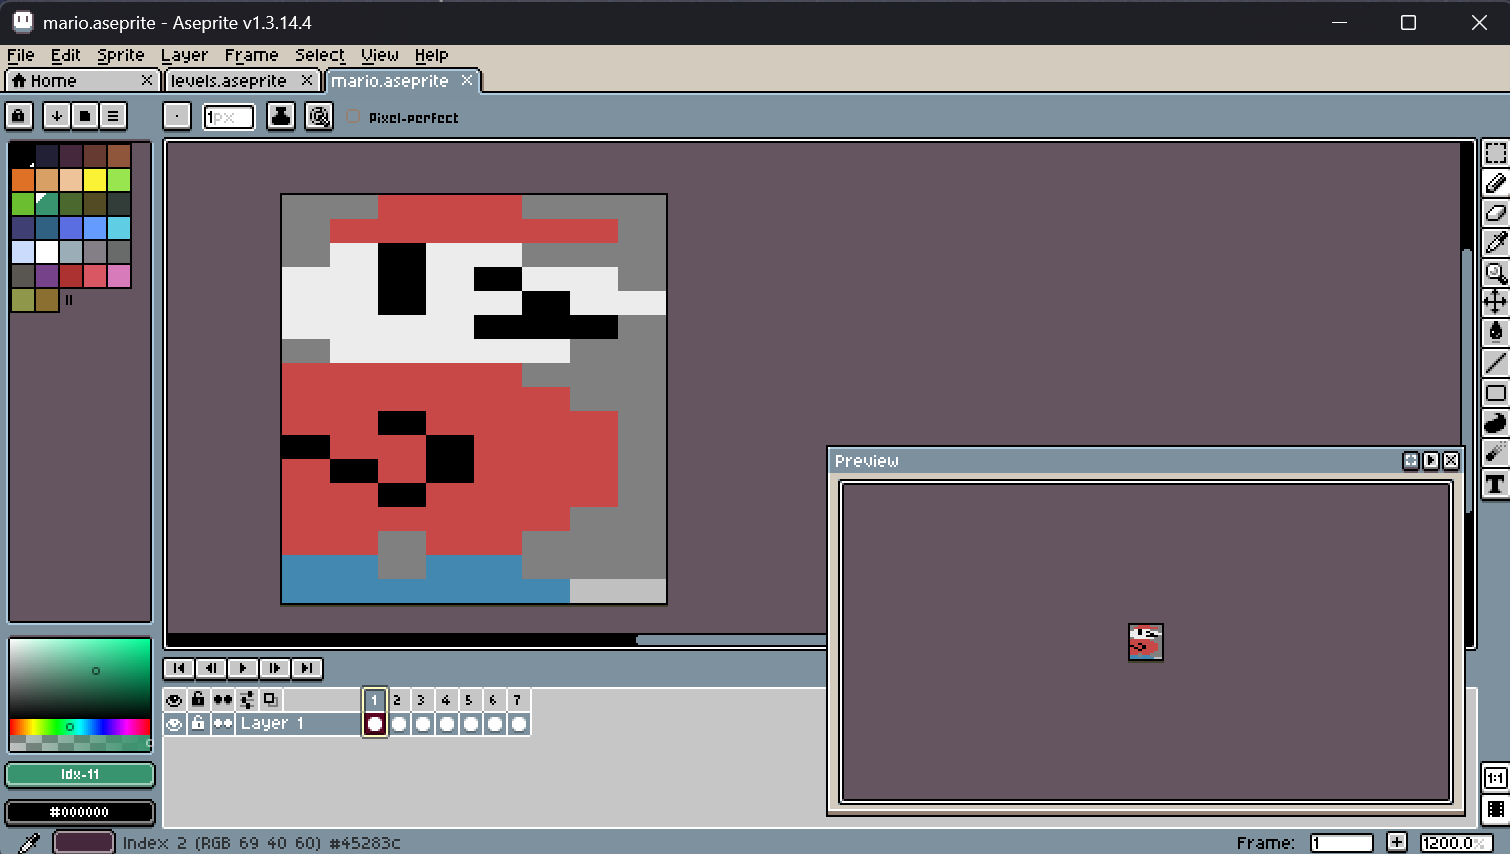Lock Layer 1 with its padlock icon

[198, 724]
